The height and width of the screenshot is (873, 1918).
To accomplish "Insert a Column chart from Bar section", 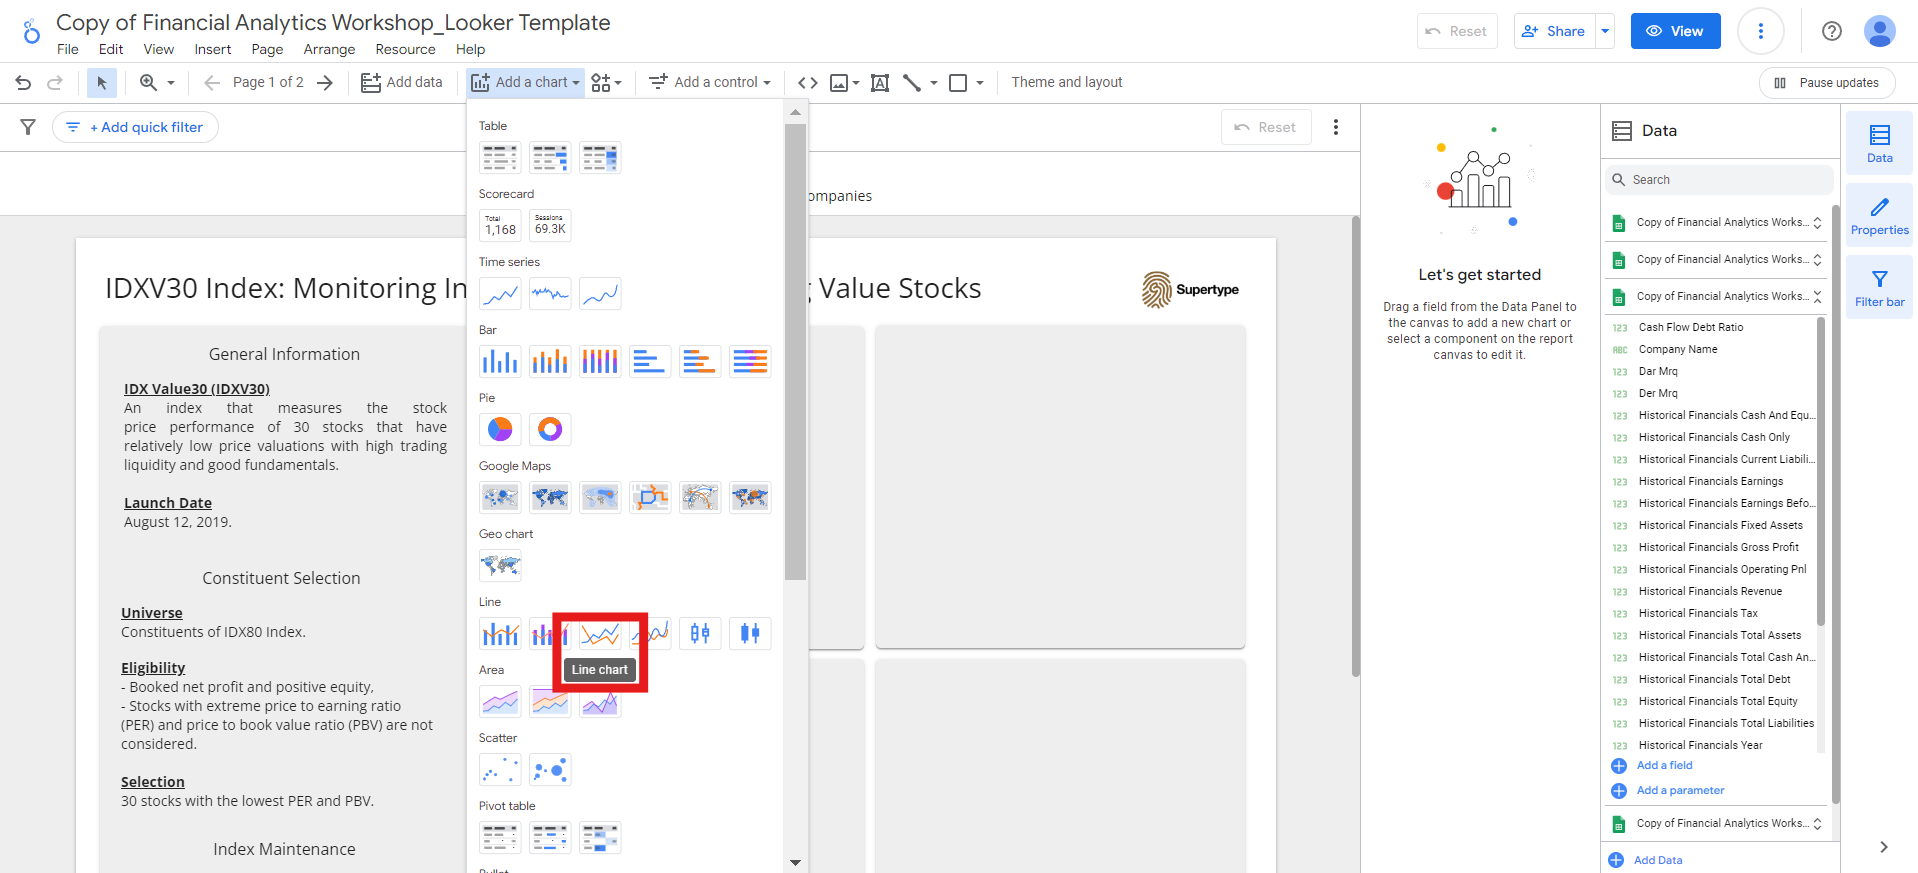I will 500,362.
